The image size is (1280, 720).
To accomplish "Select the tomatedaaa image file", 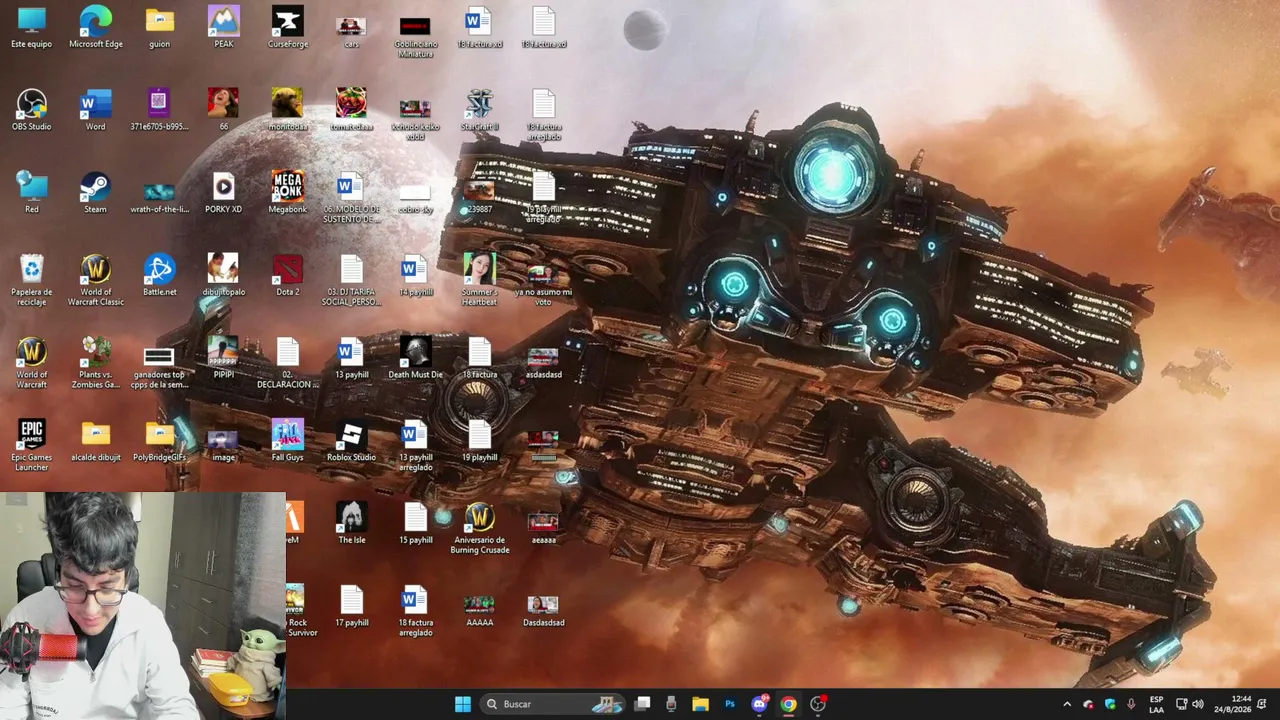I will tap(351, 110).
